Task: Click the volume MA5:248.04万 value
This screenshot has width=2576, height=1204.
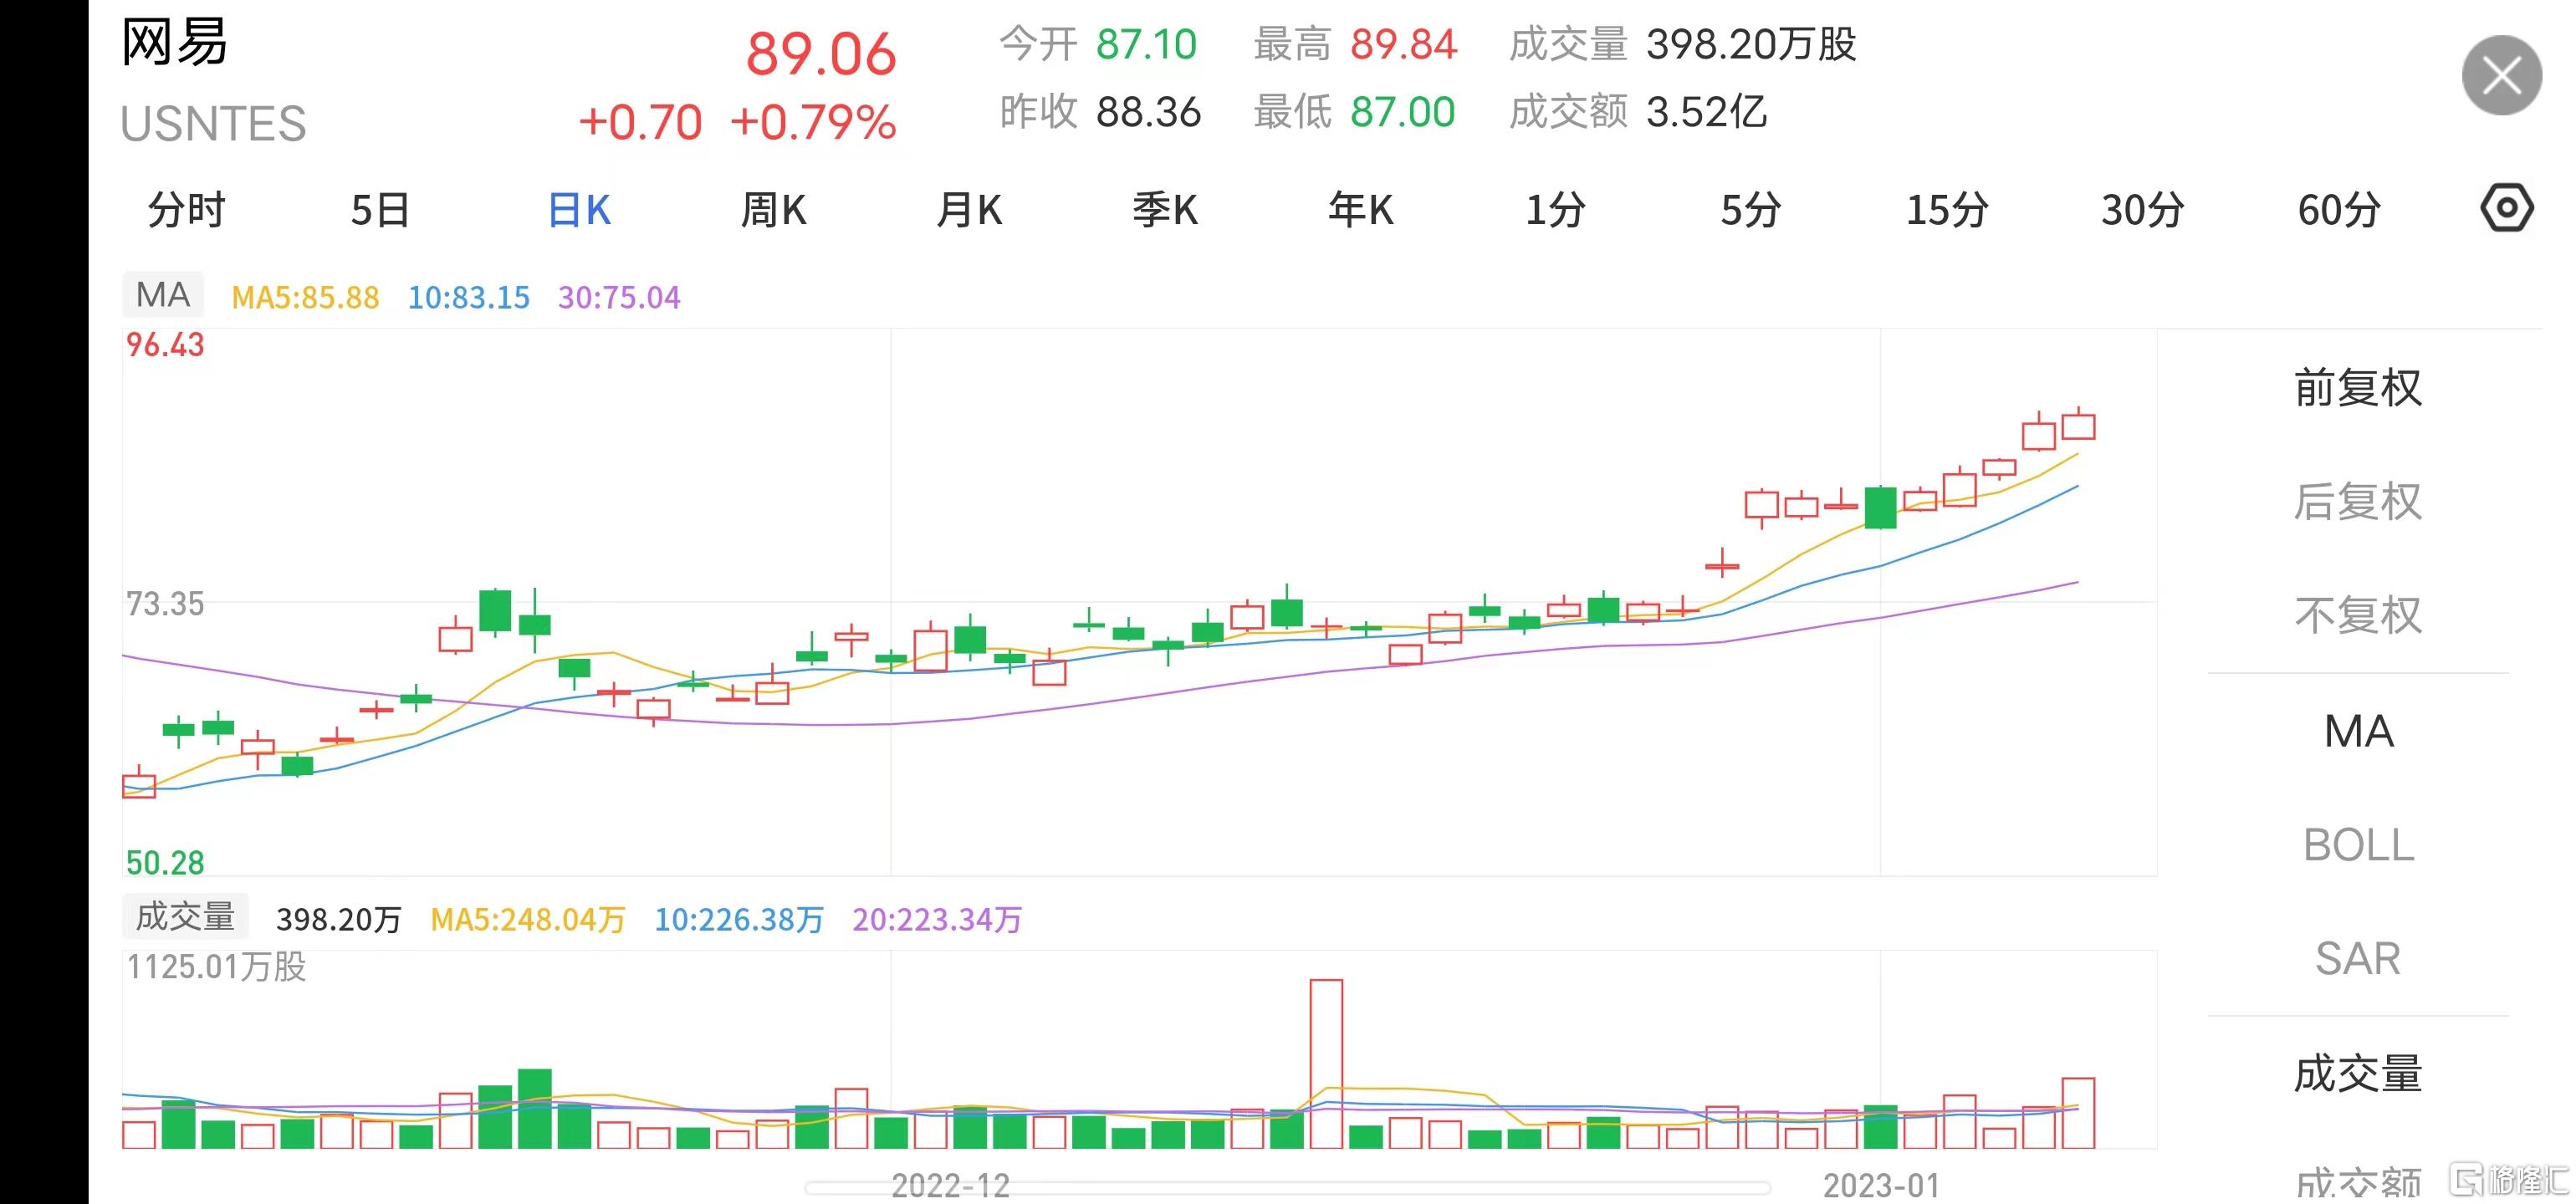Action: pos(528,920)
